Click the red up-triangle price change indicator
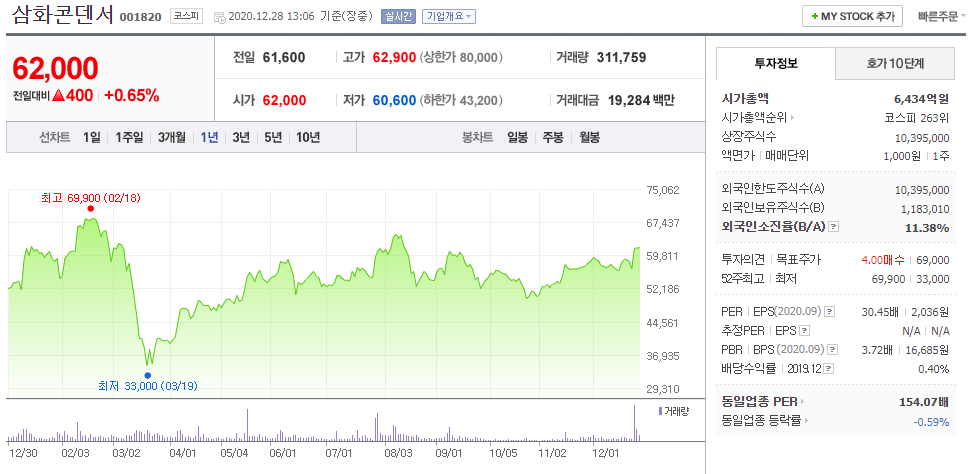Viewport: 970px width, 474px height. point(59,96)
